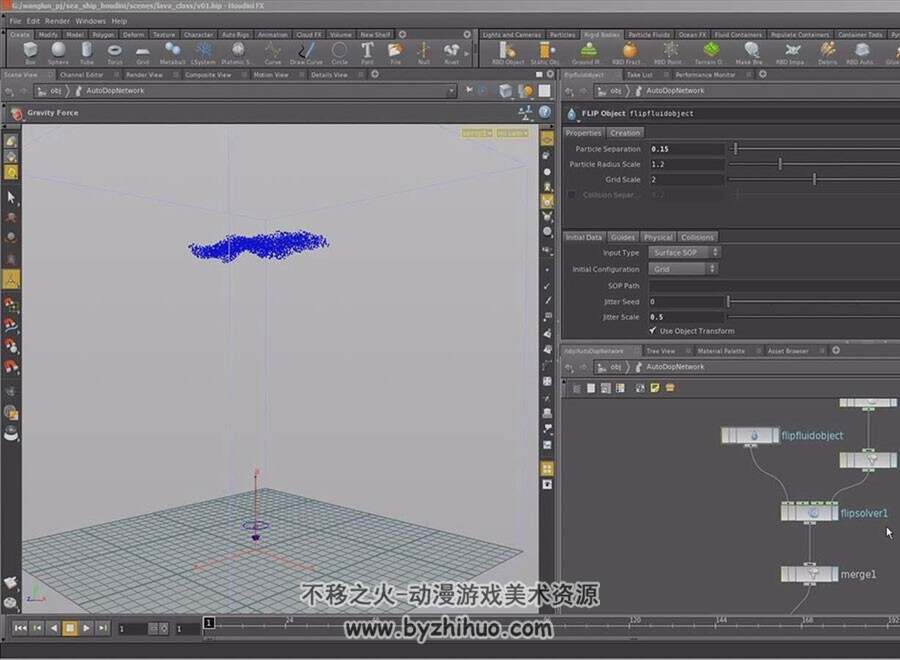Screen dimensions: 900x660
Task: Create a Box from the shelf
Action: [x=30, y=53]
